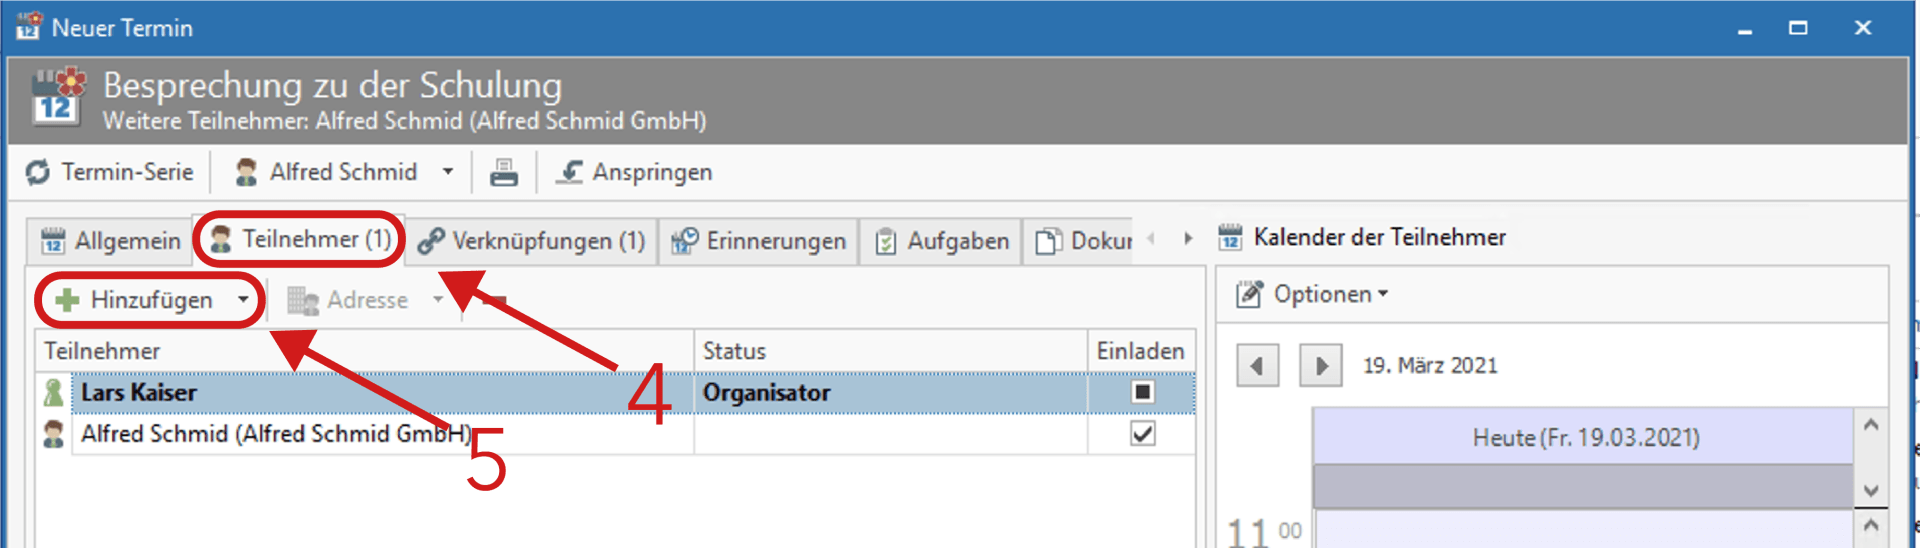Click the person icon beside Alfred Schmid row
Viewport: 1920px width, 548px height.
point(54,434)
